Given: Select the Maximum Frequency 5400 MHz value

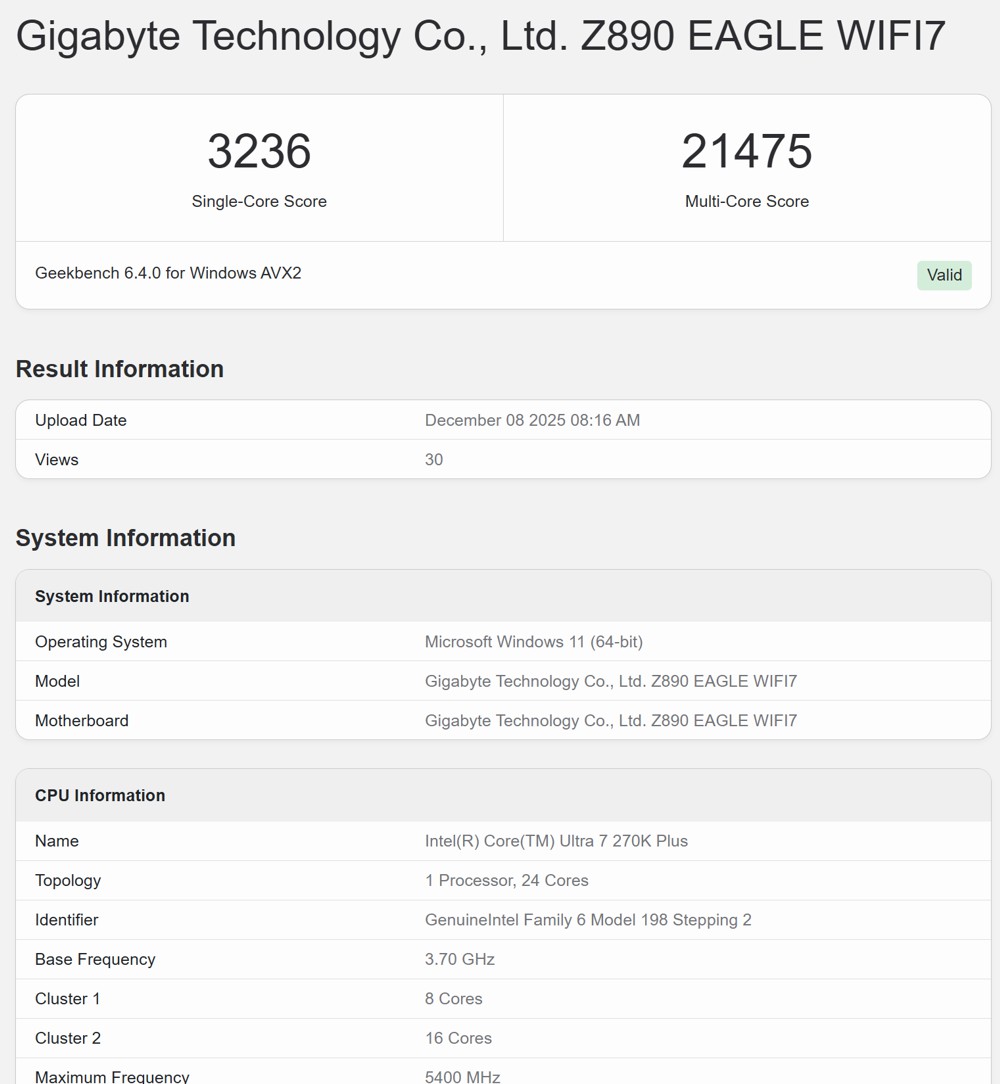Looking at the screenshot, I should [x=462, y=1076].
